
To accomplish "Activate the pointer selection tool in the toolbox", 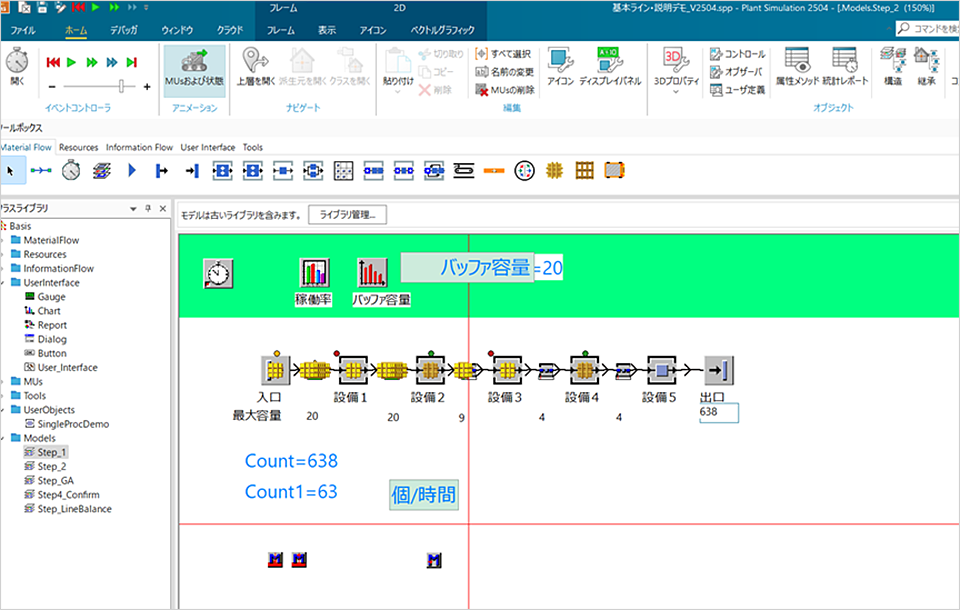I will click(x=11, y=171).
